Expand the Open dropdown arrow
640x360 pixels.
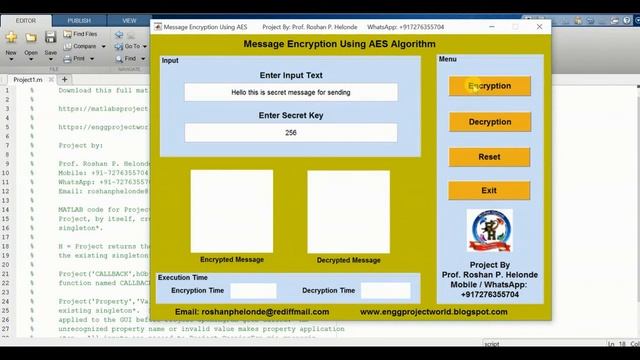coord(31,60)
